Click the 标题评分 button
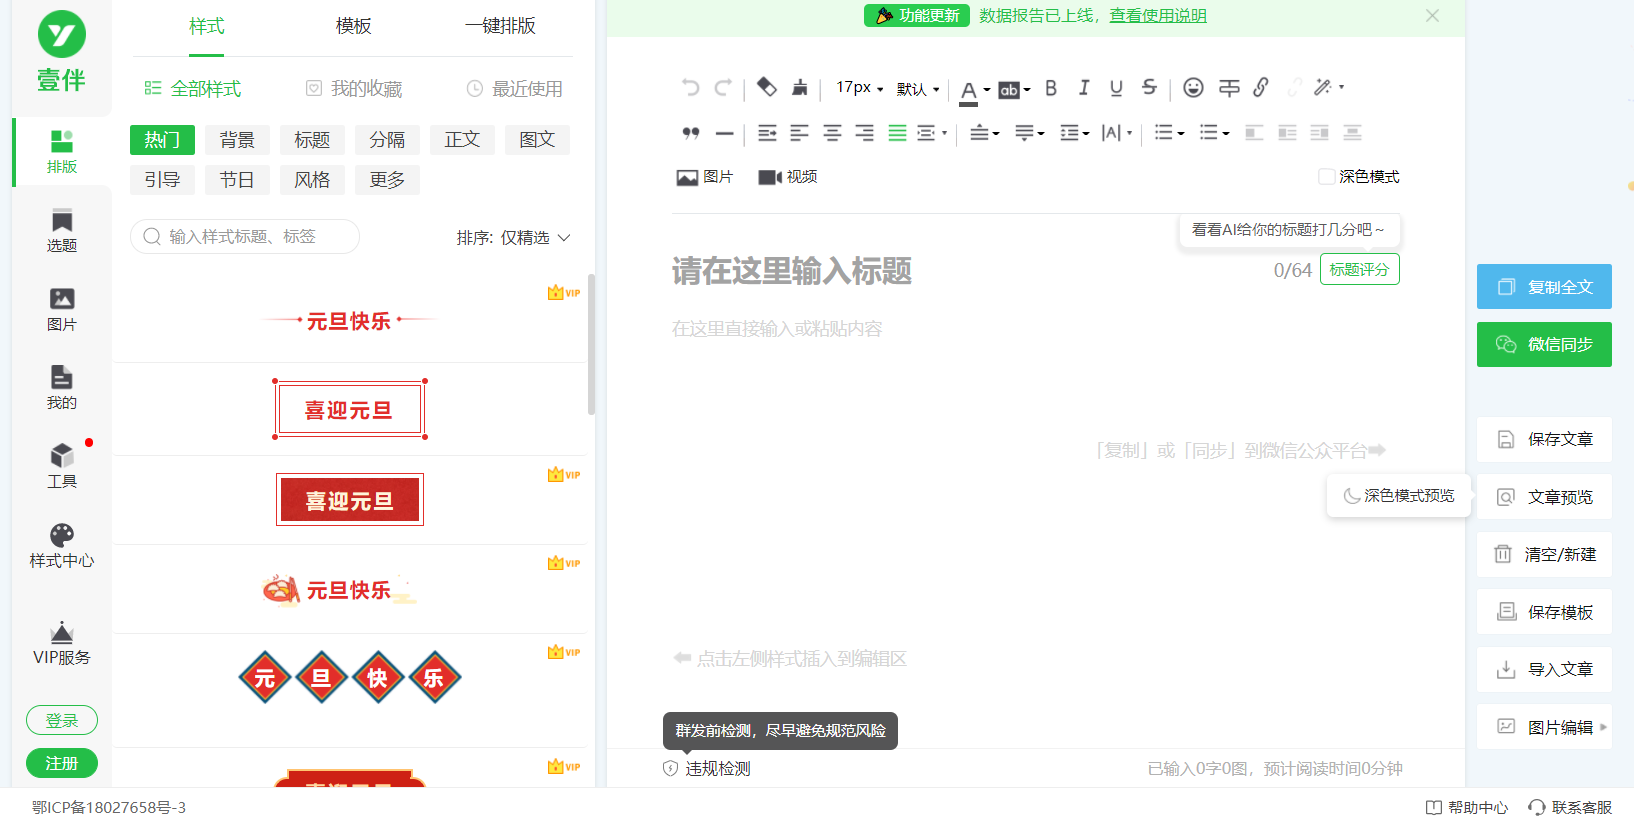The width and height of the screenshot is (1634, 834). (x=1360, y=270)
